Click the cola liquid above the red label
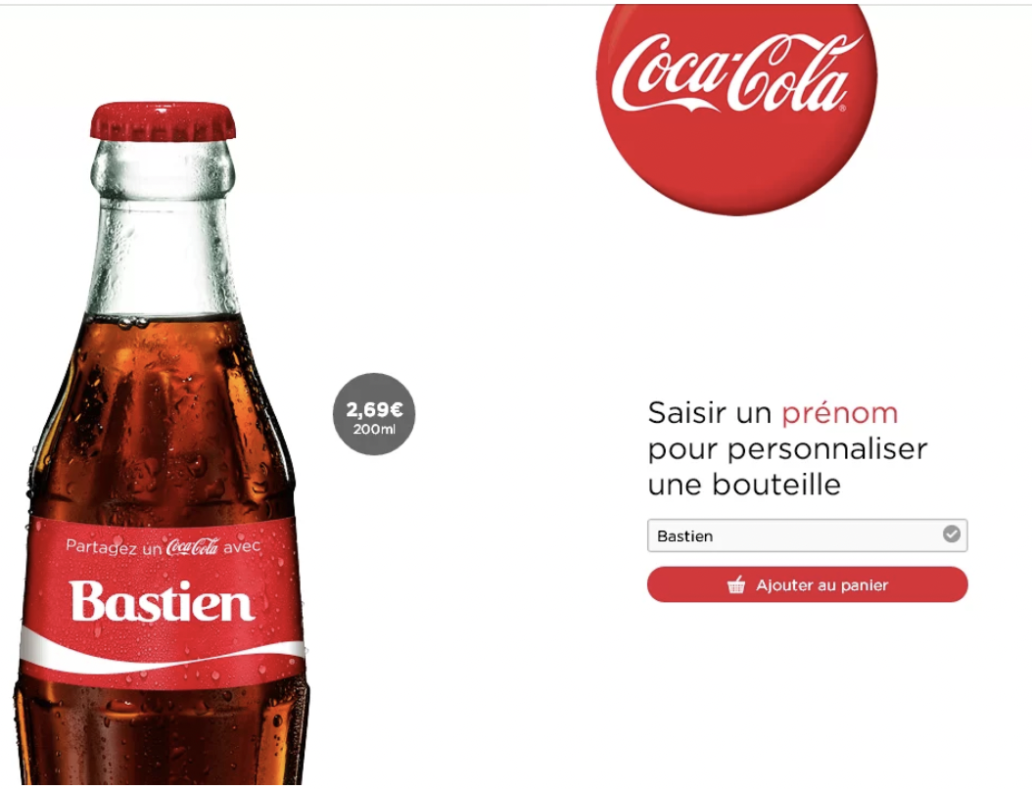The width and height of the screenshot is (1032, 789). click(161, 421)
